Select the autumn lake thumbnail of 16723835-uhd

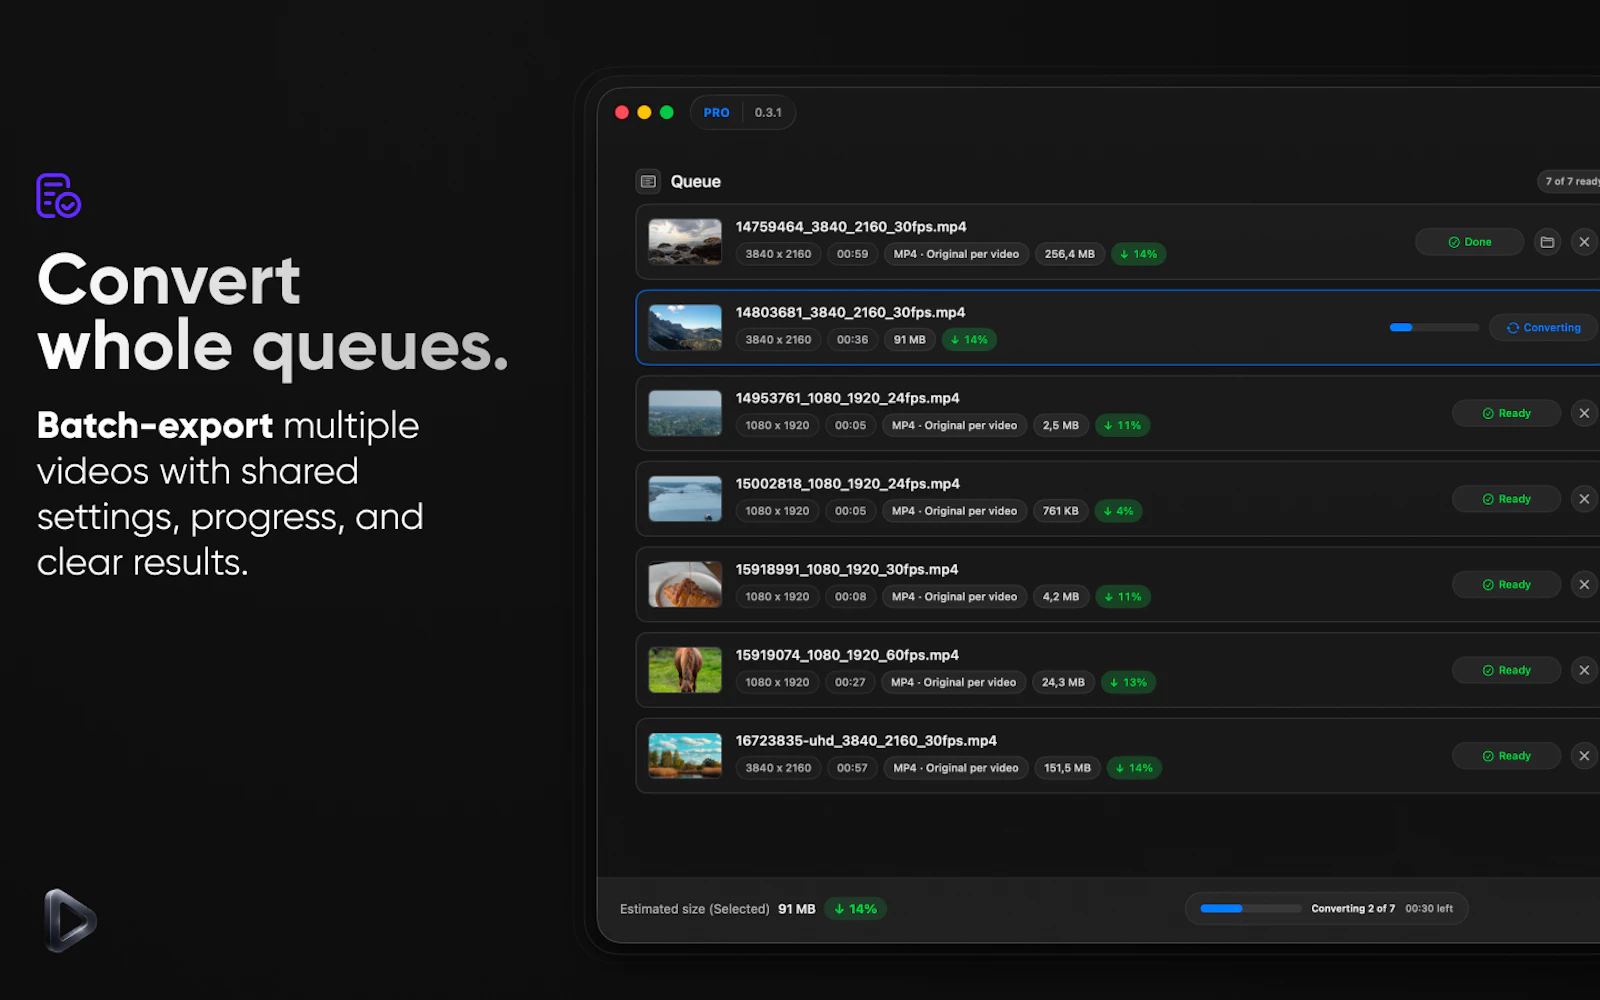[685, 756]
